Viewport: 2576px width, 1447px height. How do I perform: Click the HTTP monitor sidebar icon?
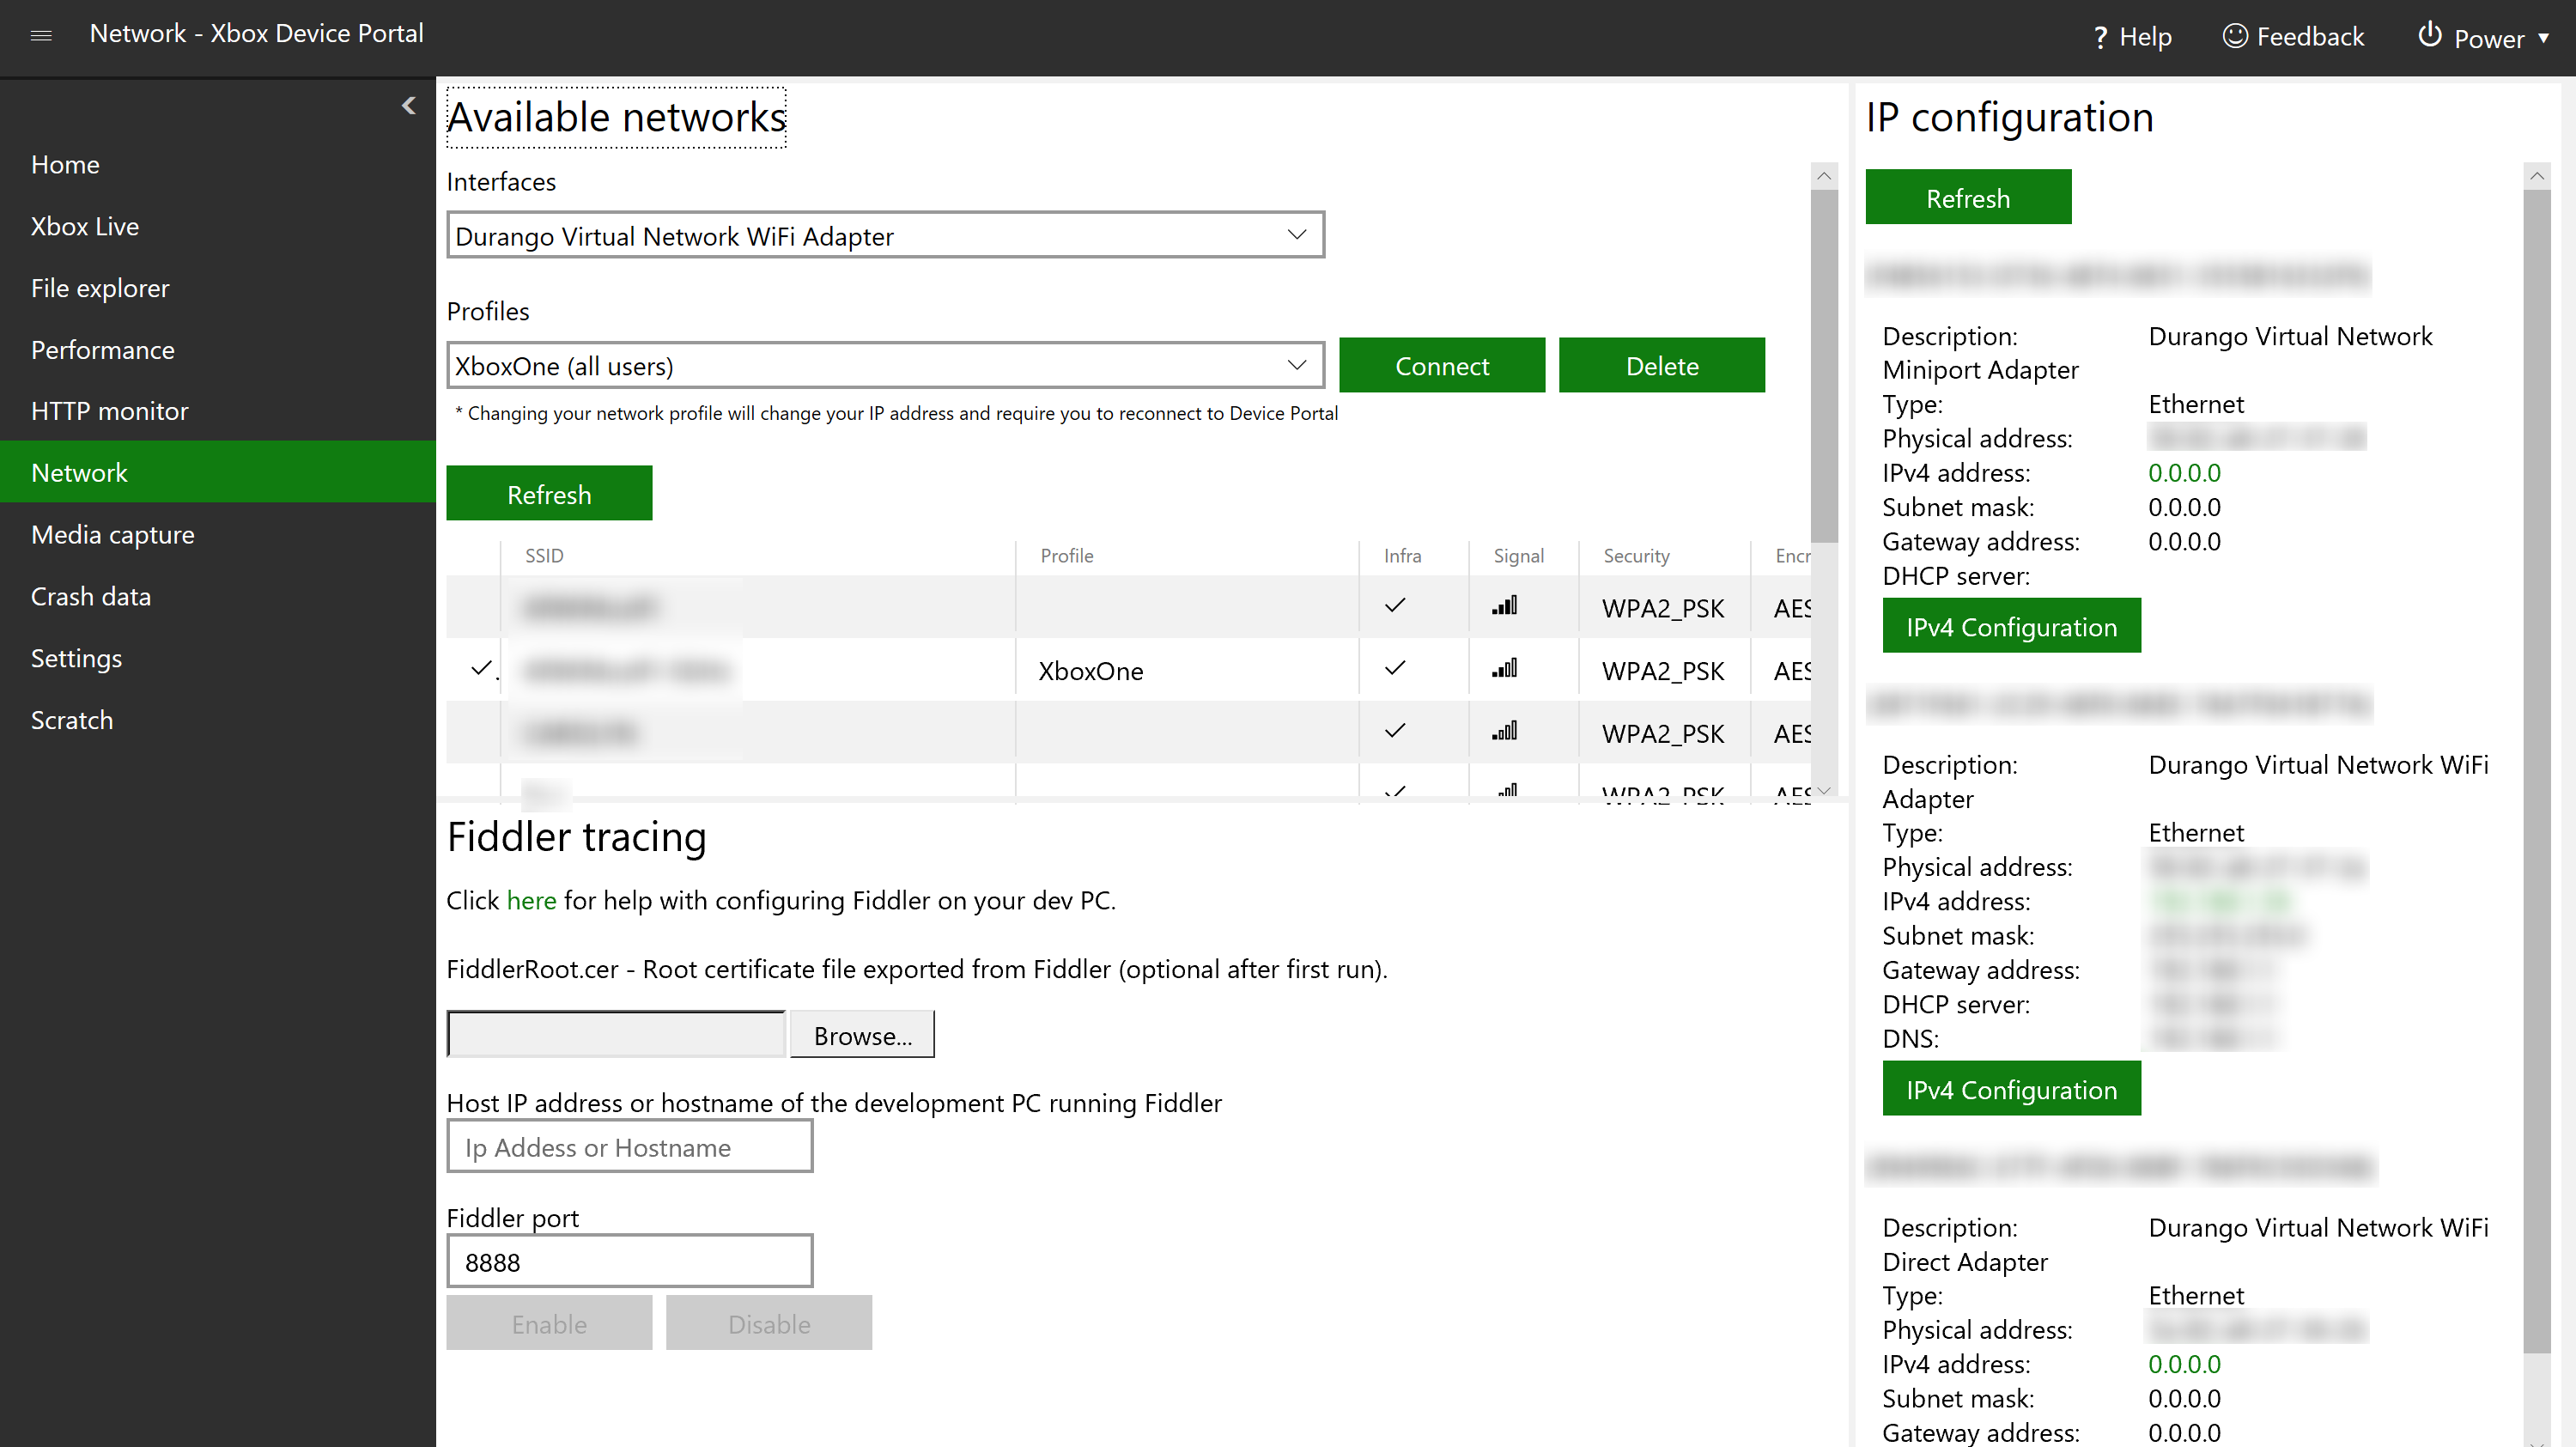click(110, 410)
